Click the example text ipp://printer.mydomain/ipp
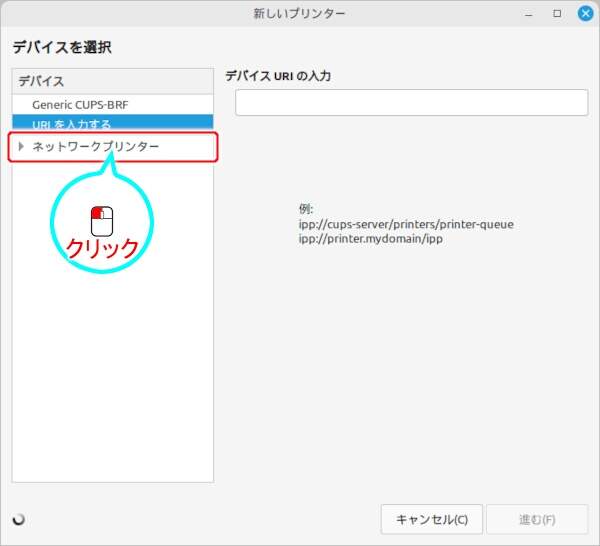The width and height of the screenshot is (600, 546). point(371,239)
